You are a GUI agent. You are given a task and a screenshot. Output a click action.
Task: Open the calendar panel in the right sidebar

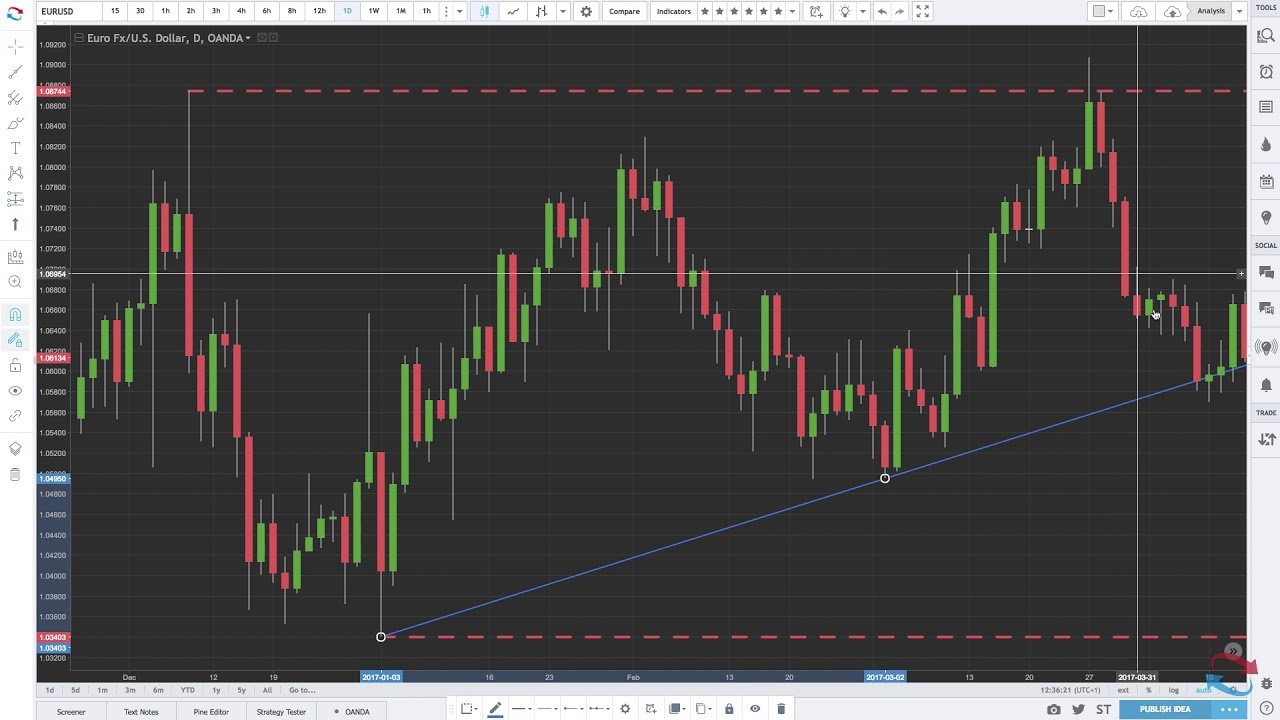coord(1266,181)
